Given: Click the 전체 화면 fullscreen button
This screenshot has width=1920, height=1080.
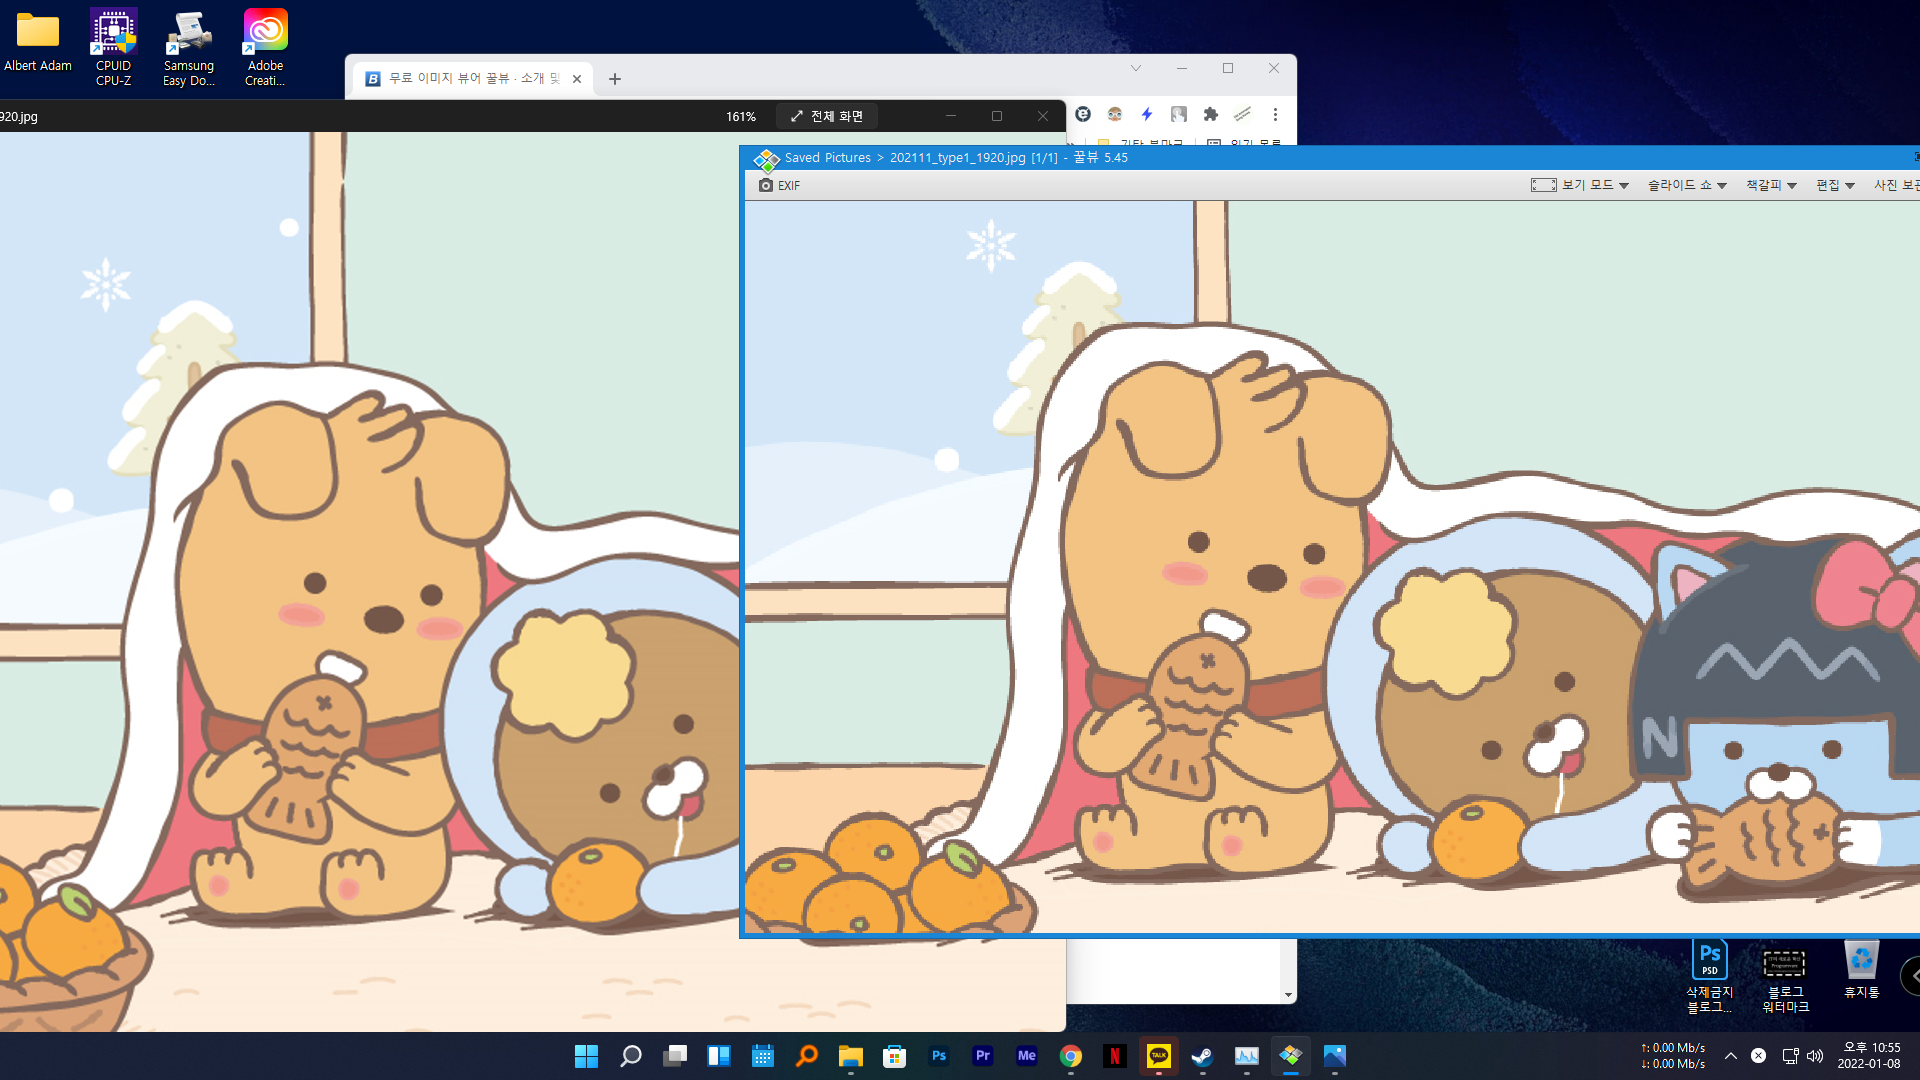Looking at the screenshot, I should (x=827, y=117).
